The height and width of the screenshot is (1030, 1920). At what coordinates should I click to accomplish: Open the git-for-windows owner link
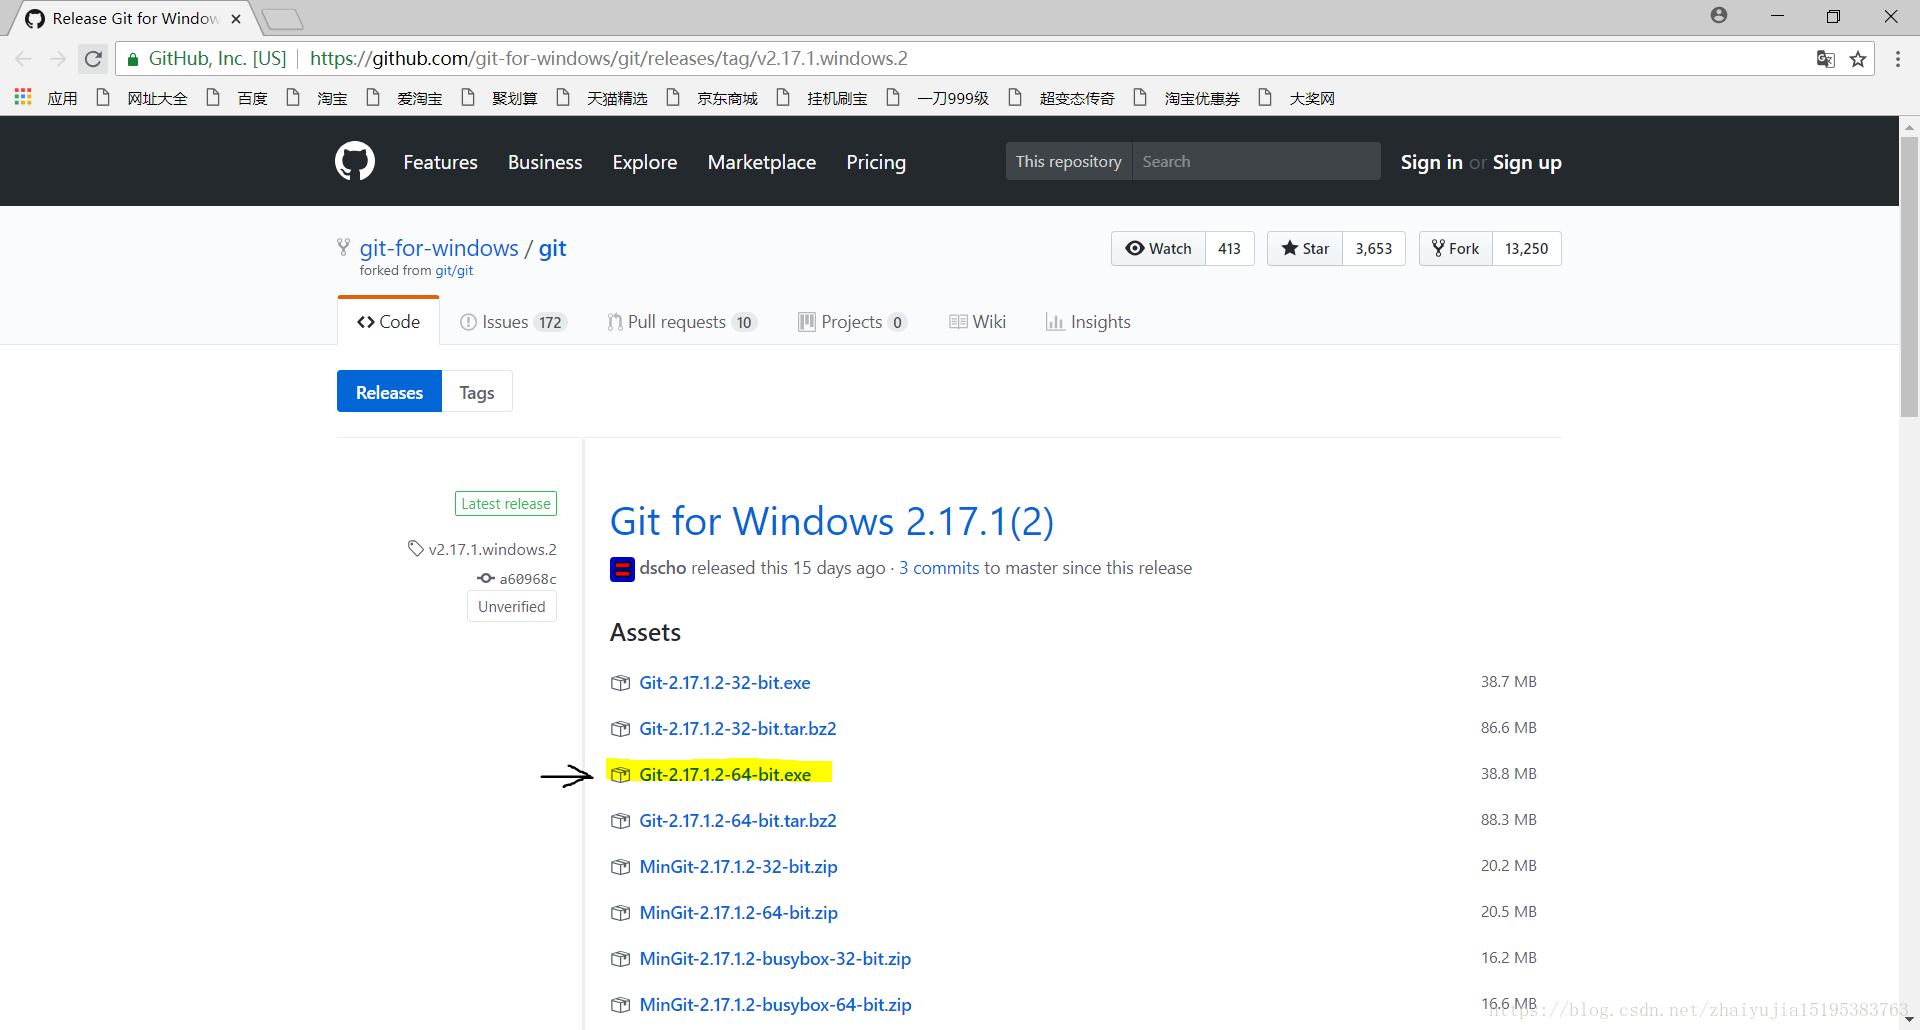point(439,248)
